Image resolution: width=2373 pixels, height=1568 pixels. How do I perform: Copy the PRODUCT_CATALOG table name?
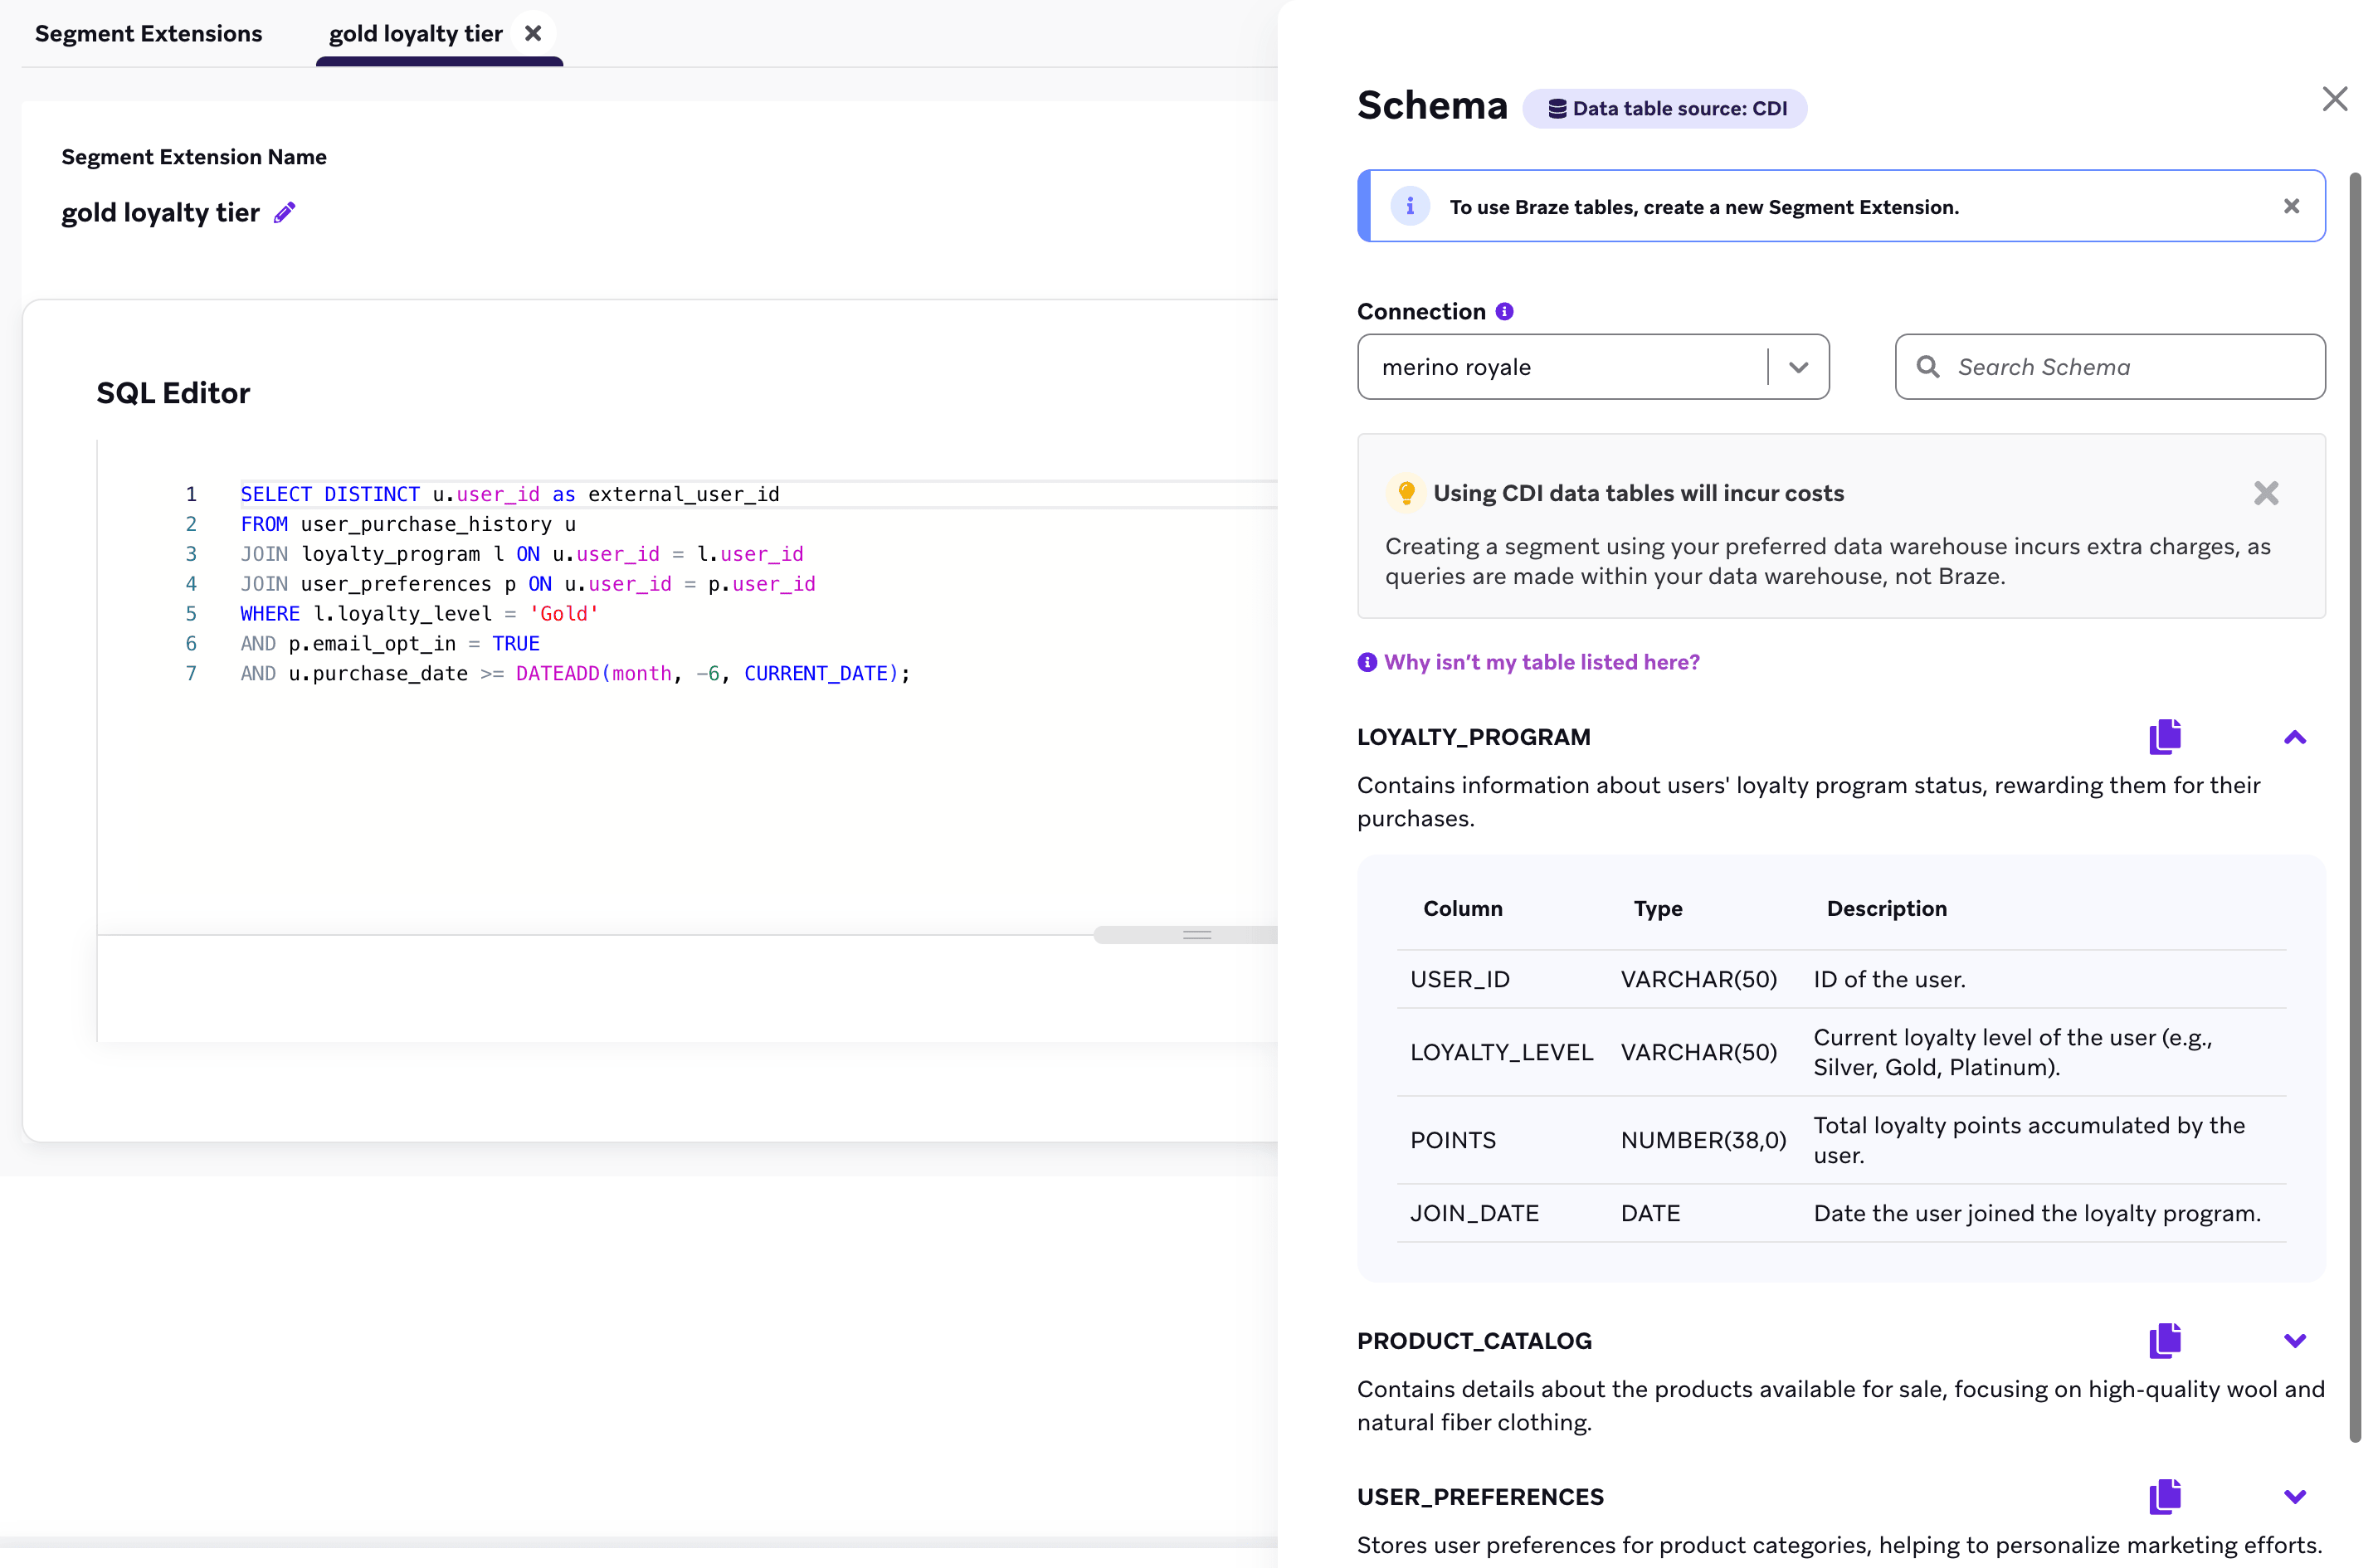[2164, 1340]
